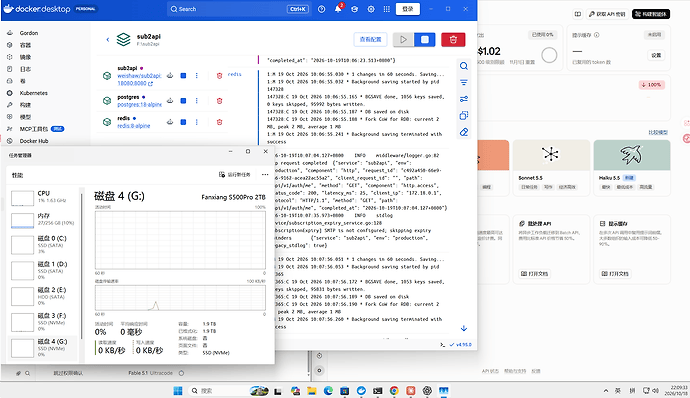Open the log filter icon
The image size is (690, 398).
(464, 82)
